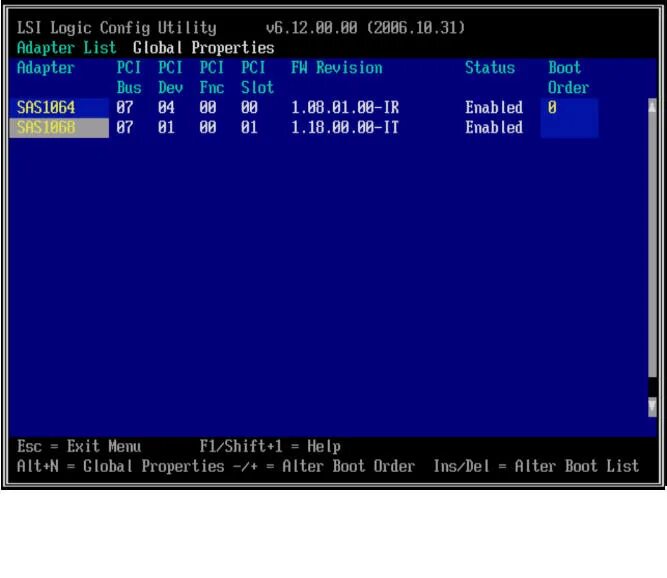The image size is (667, 578).
Task: Open the Global Properties tab
Action: tap(203, 48)
